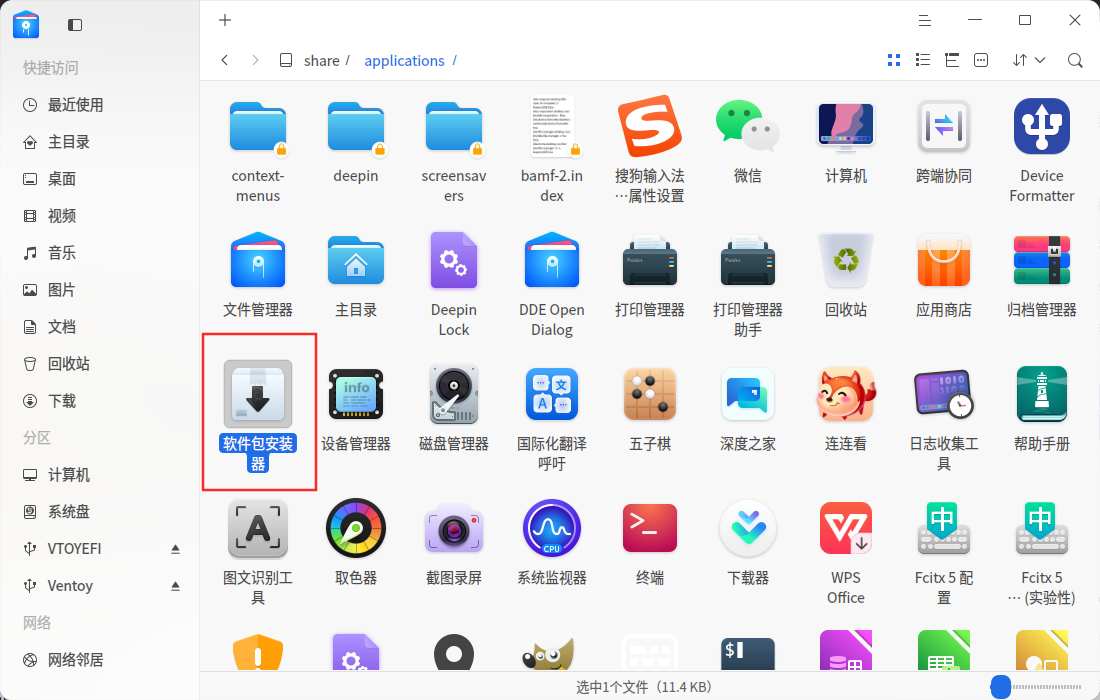
Task: Go forward in navigation history
Action: tap(255, 60)
